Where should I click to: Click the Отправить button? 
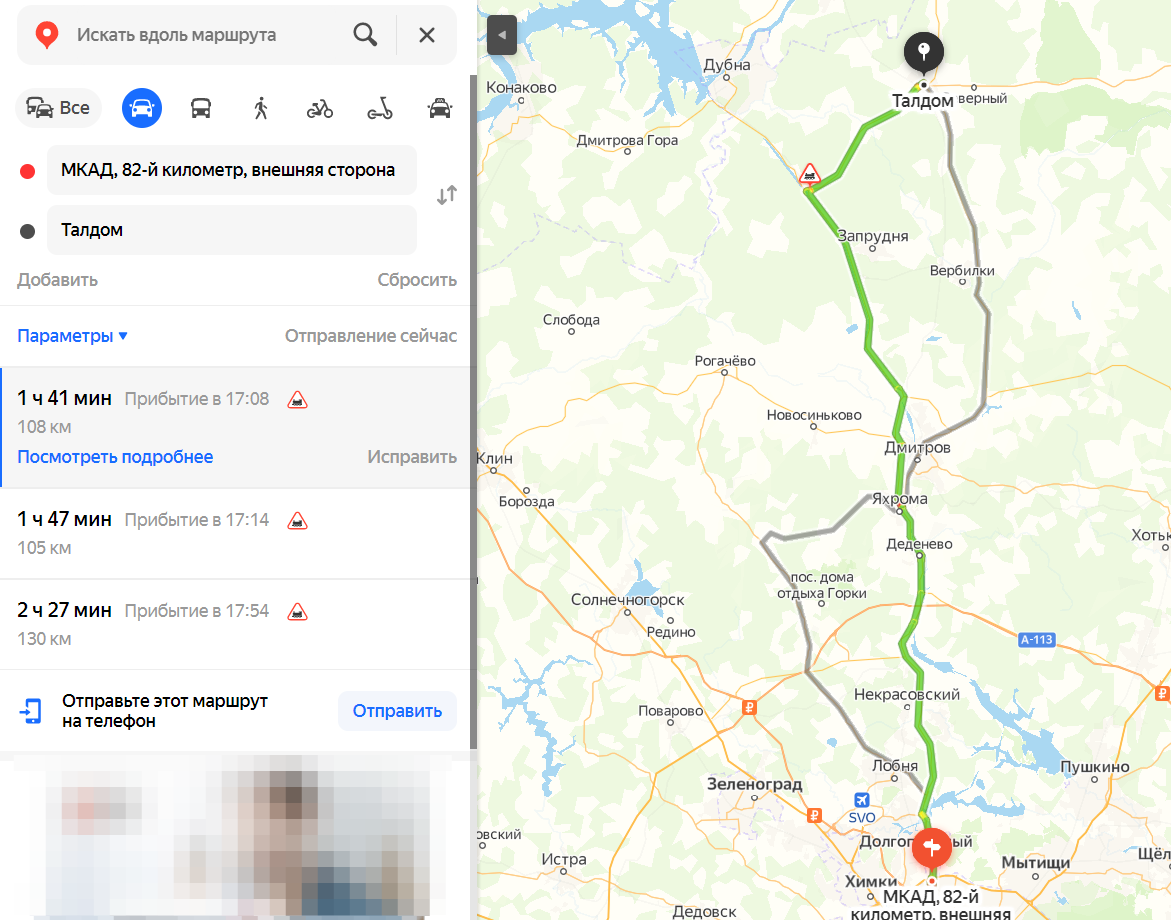click(397, 711)
